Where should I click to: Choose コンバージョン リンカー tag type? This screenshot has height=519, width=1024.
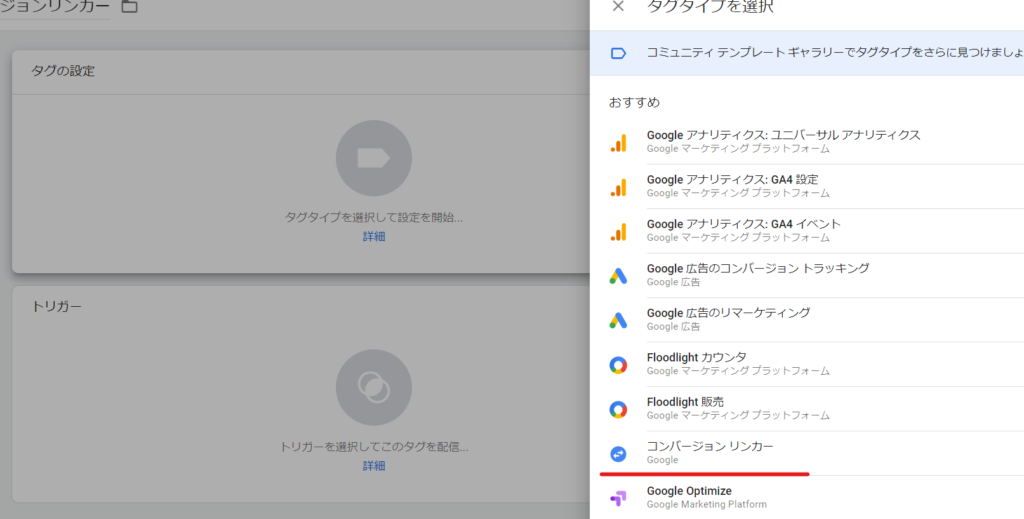click(x=710, y=446)
